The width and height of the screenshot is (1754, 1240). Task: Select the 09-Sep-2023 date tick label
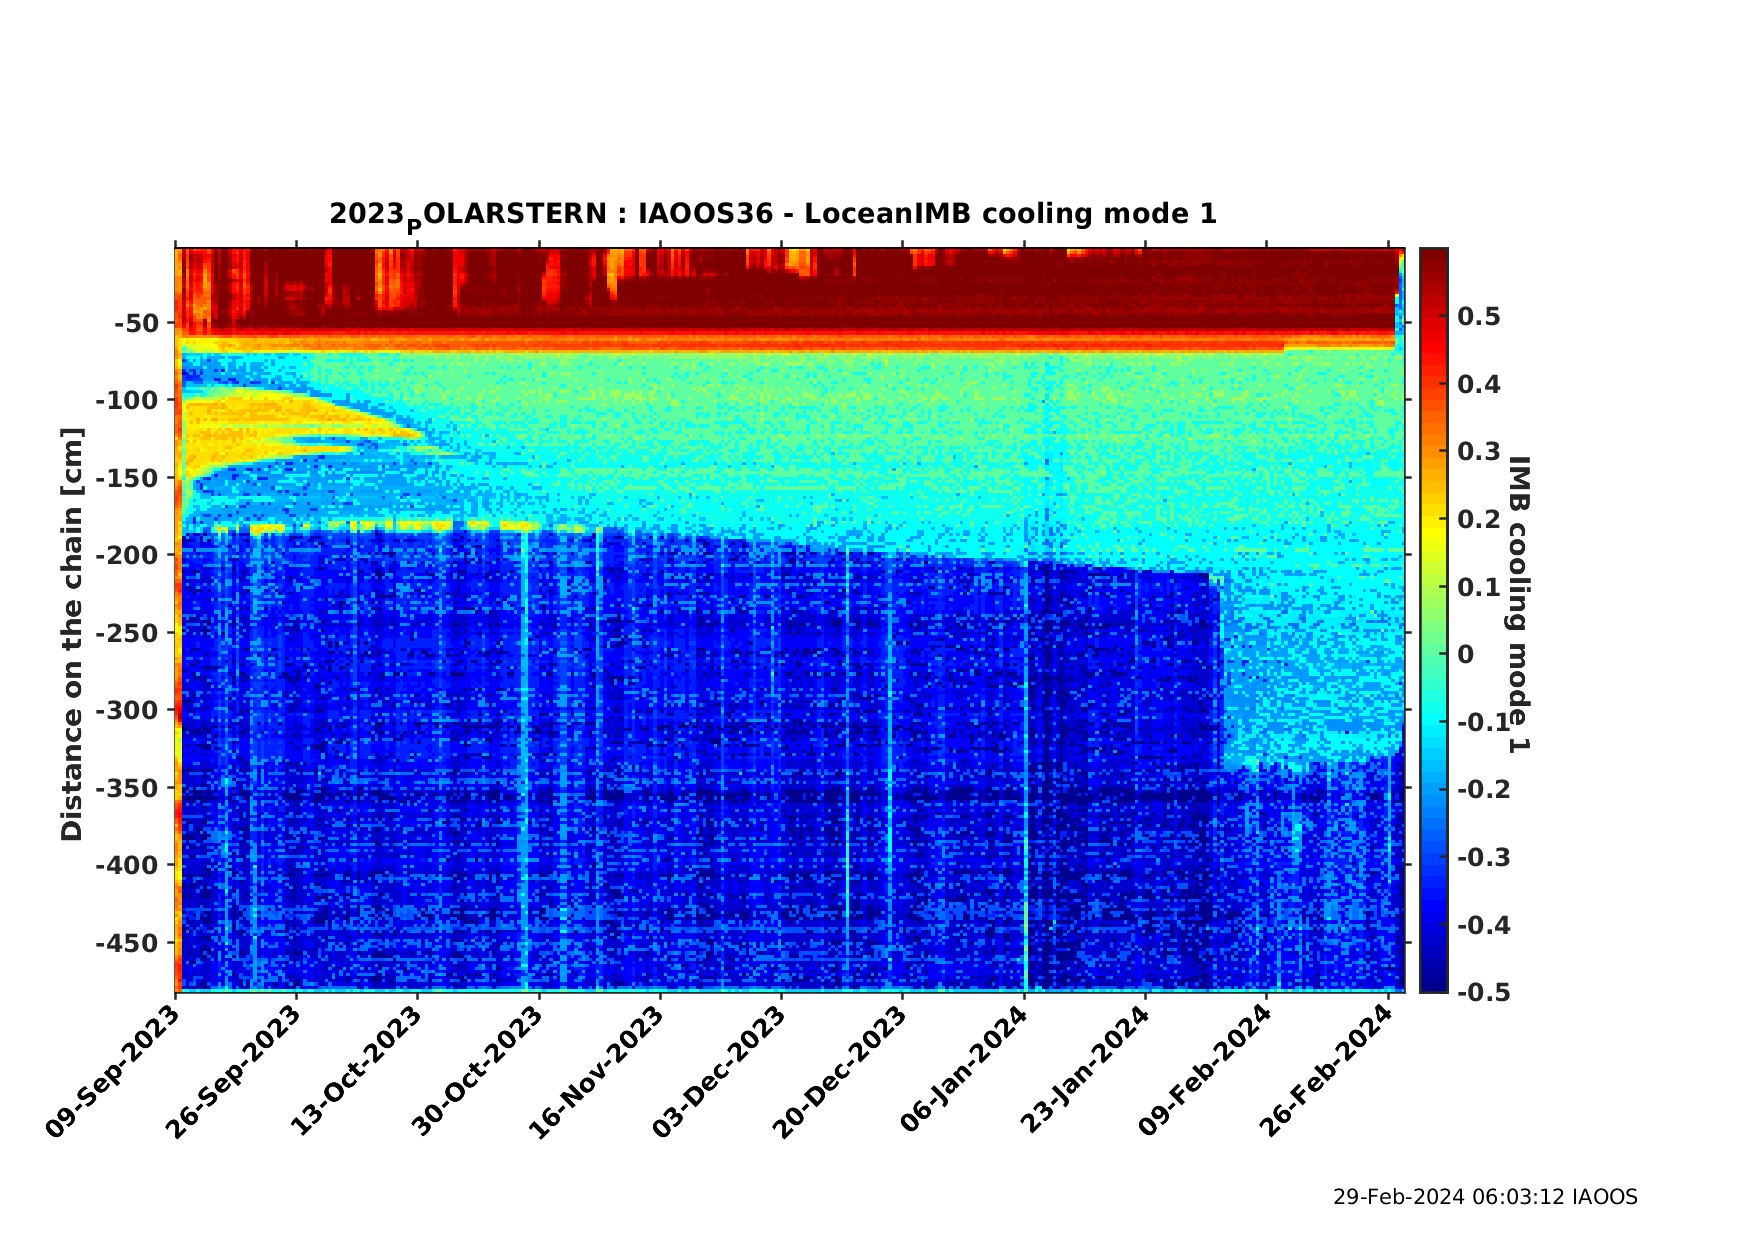[113, 1071]
